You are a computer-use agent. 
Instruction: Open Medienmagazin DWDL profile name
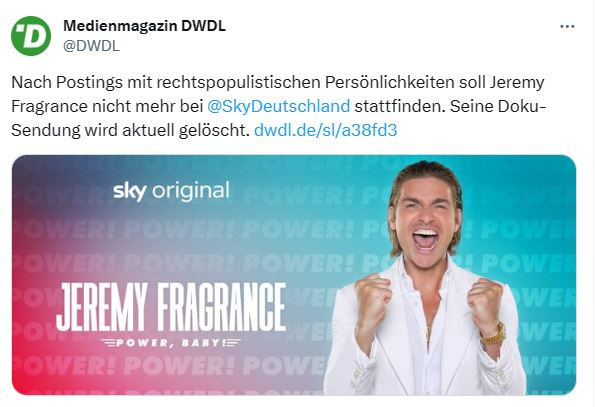(x=144, y=26)
